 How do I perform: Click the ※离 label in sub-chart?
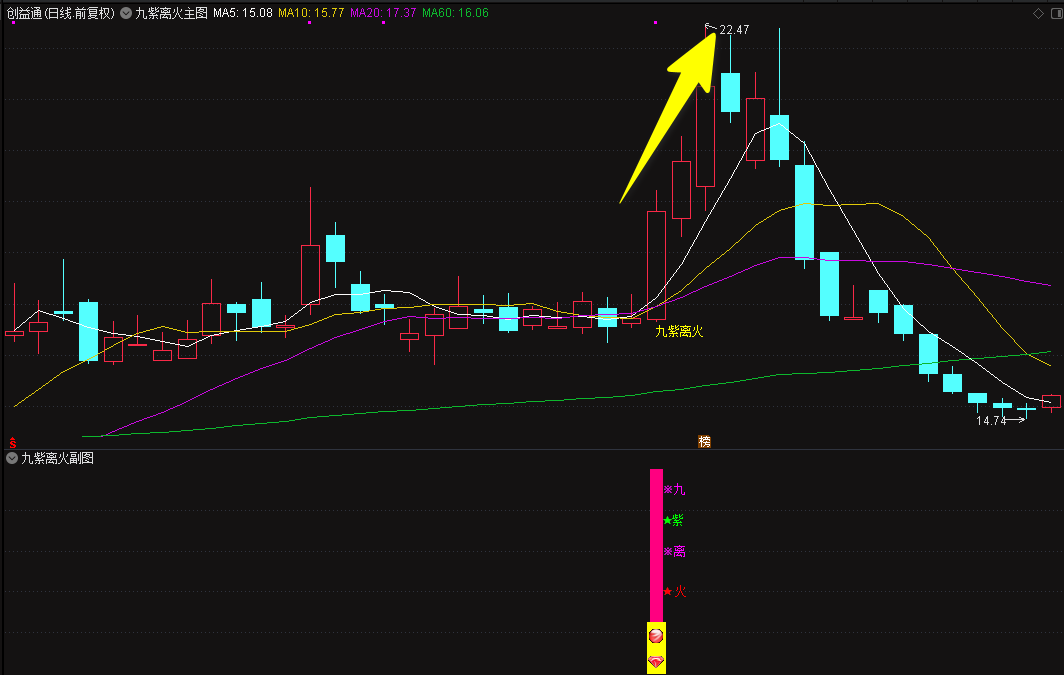tap(674, 552)
